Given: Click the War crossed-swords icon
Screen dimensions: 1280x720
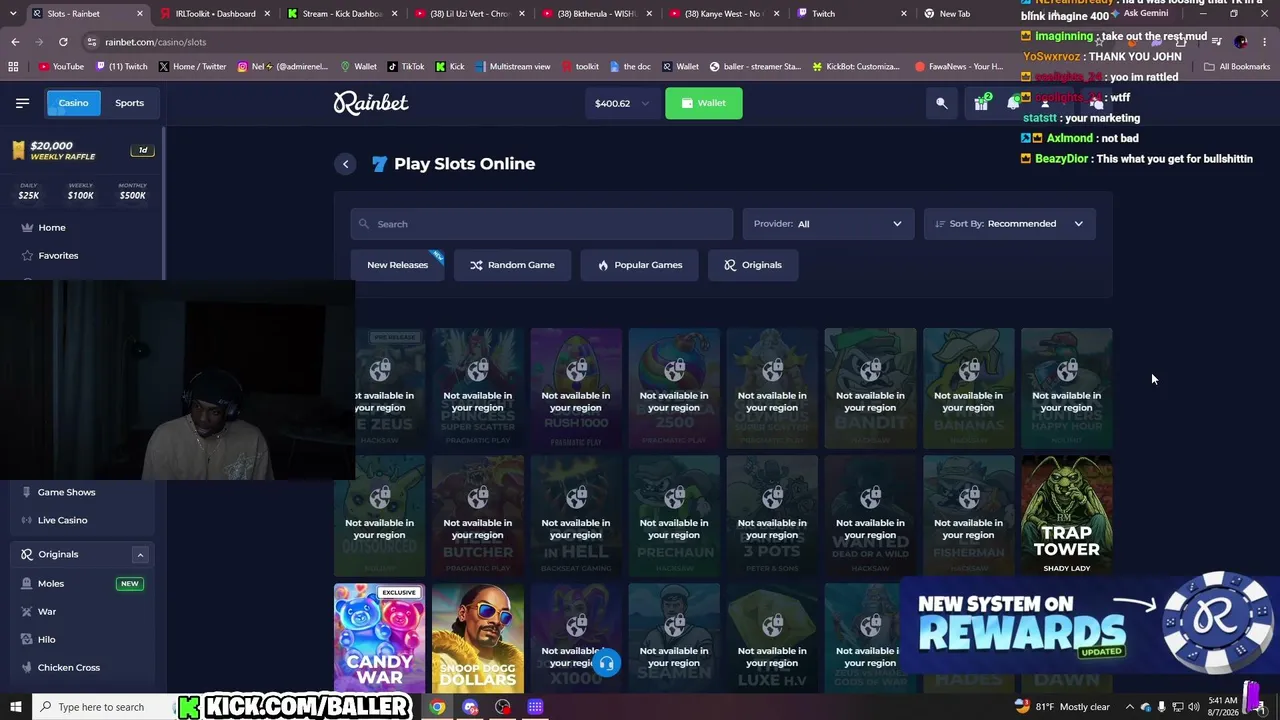Looking at the screenshot, I should point(26,612).
